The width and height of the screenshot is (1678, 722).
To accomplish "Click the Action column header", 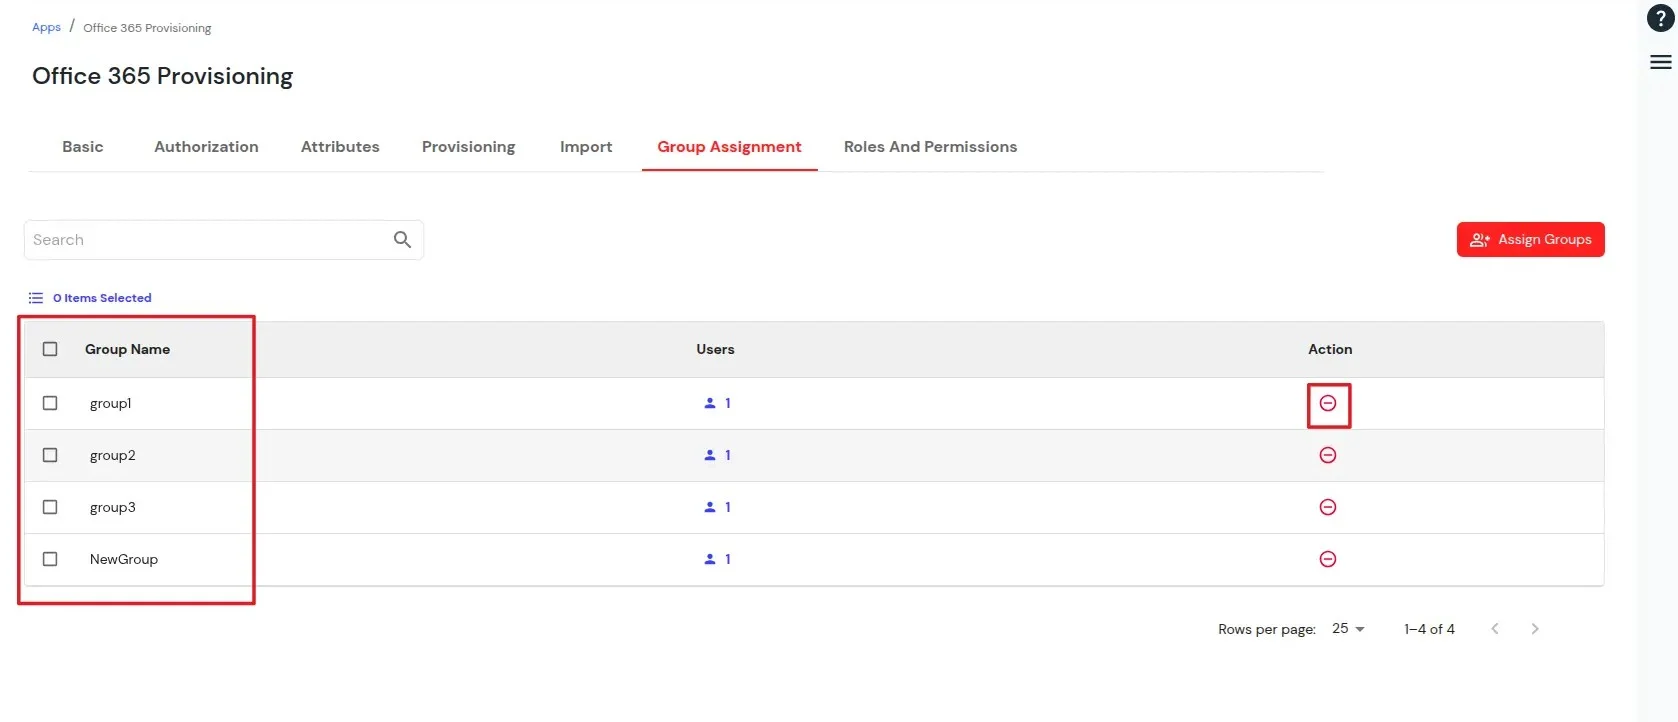I will pos(1330,349).
